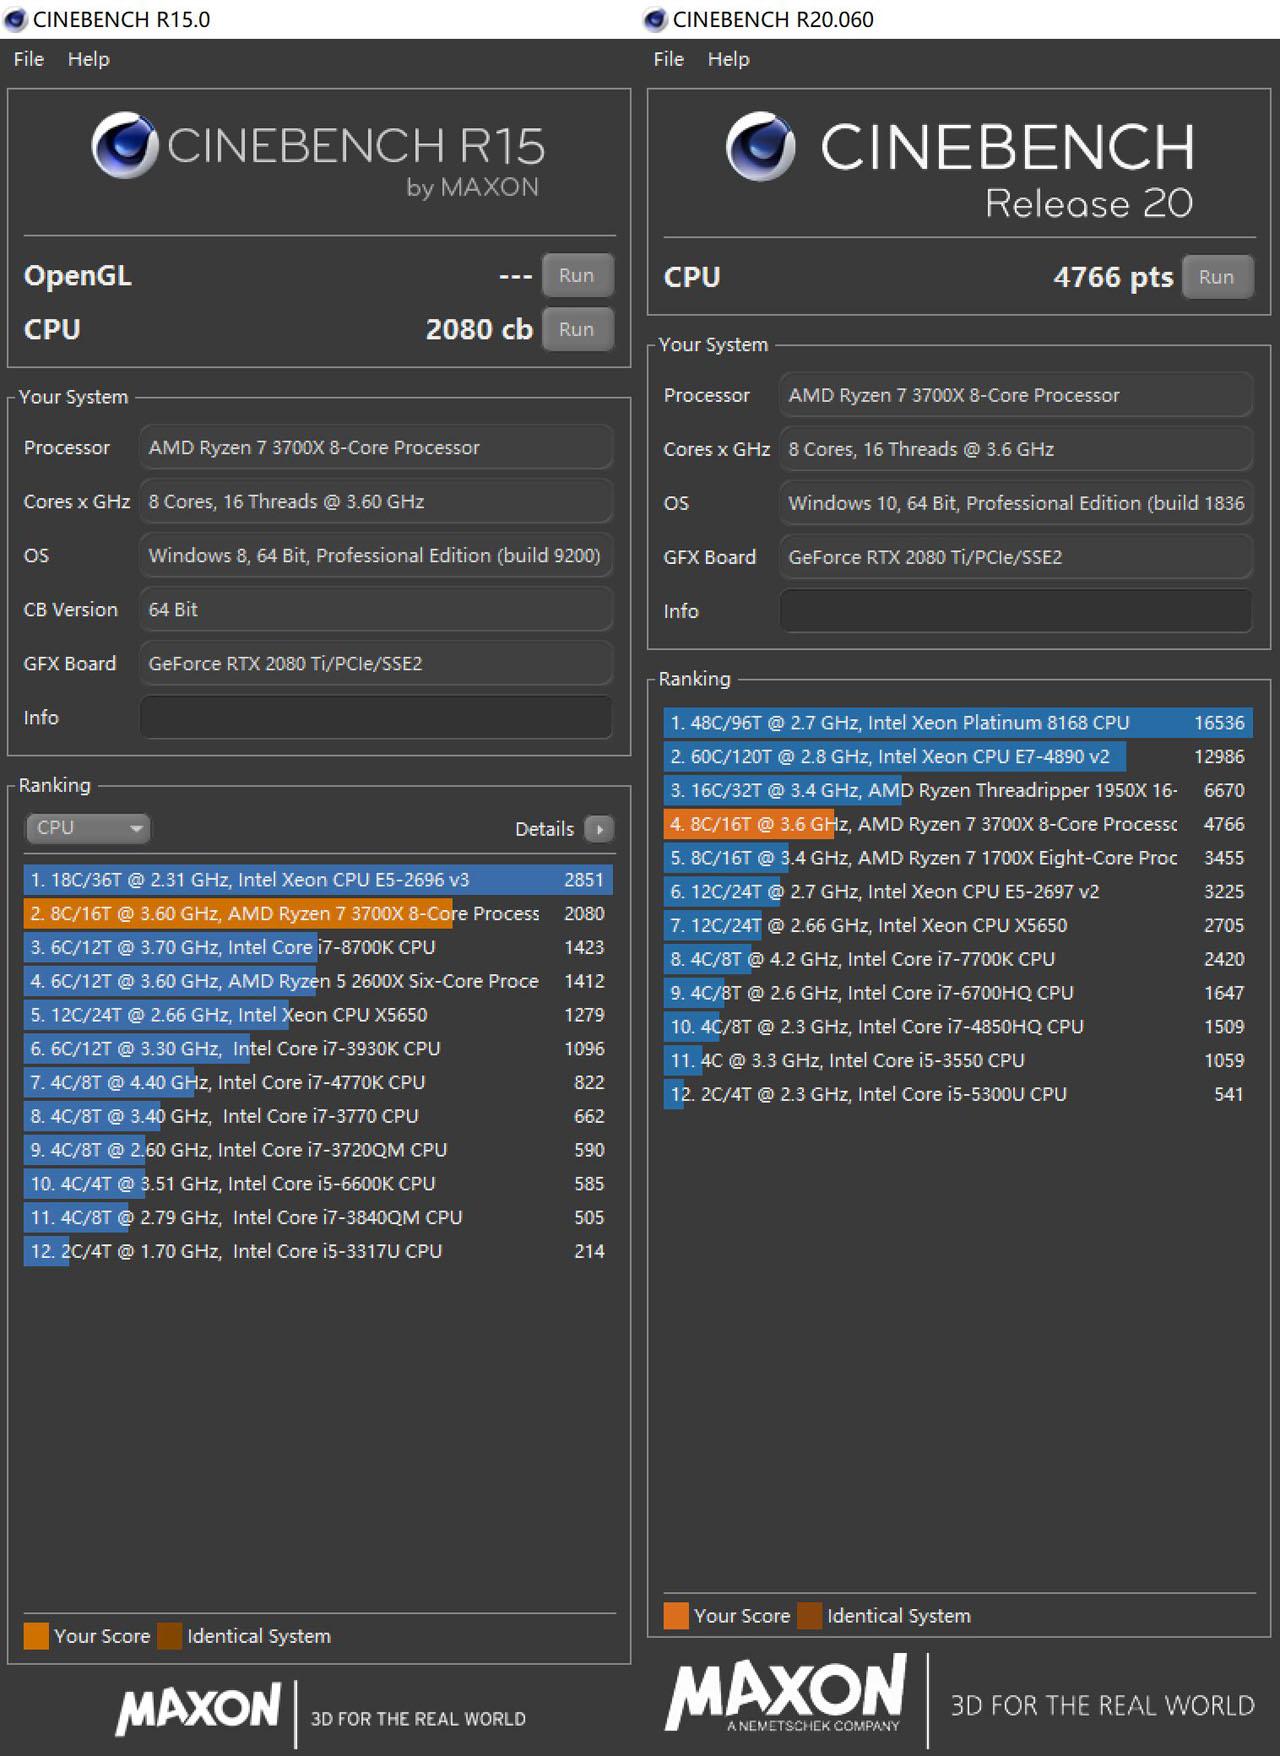Image resolution: width=1280 pixels, height=1756 pixels.
Task: Select Core i5-3550 ranking row in R20
Action: [958, 1060]
